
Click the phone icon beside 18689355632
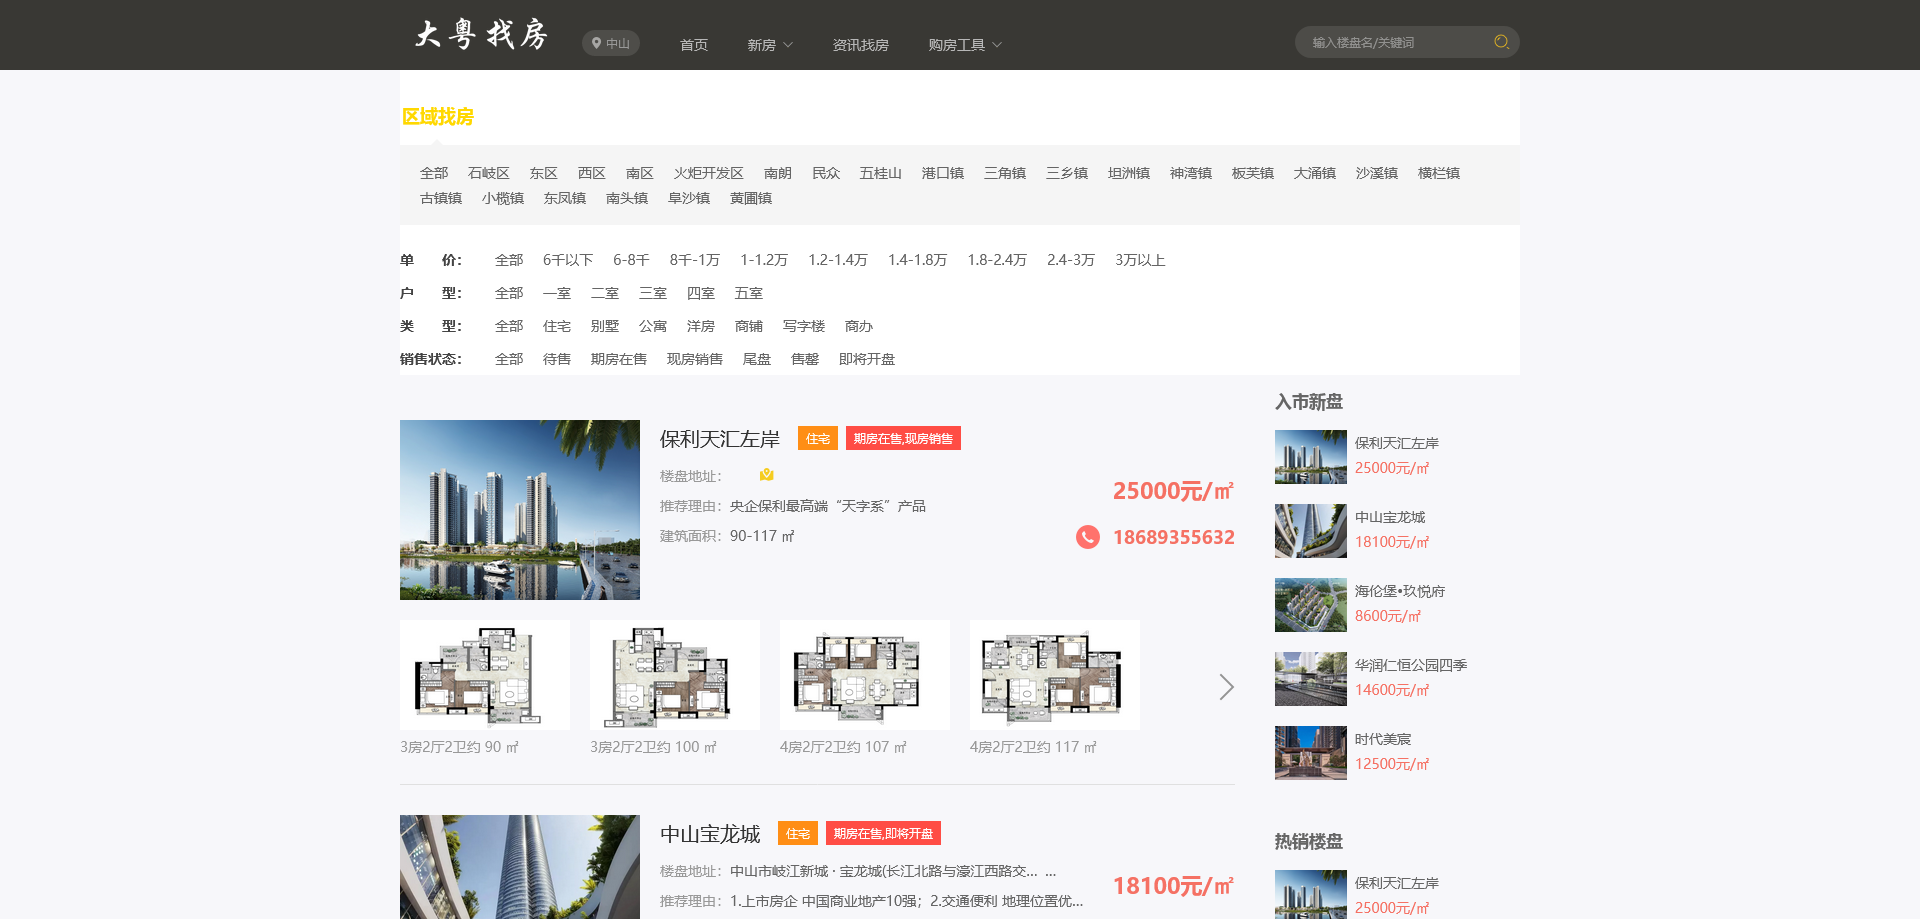[x=1087, y=537]
